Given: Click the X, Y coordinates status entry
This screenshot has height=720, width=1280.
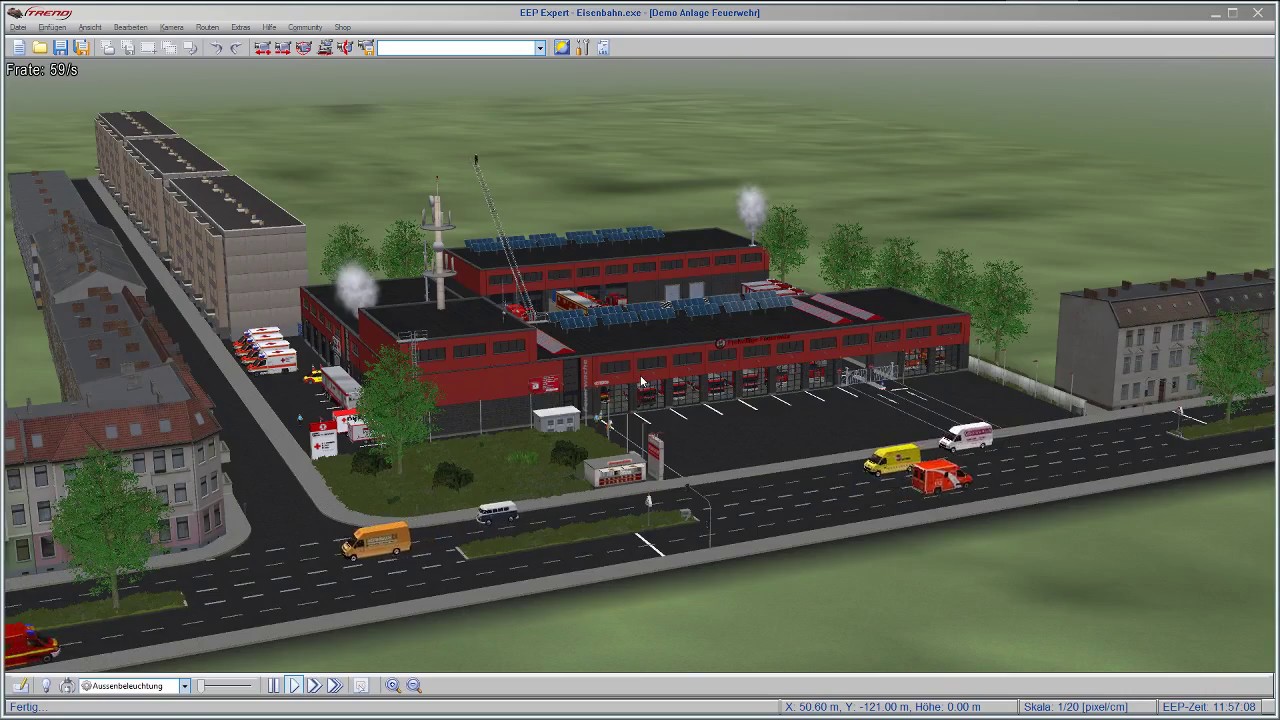Looking at the screenshot, I should coord(882,707).
